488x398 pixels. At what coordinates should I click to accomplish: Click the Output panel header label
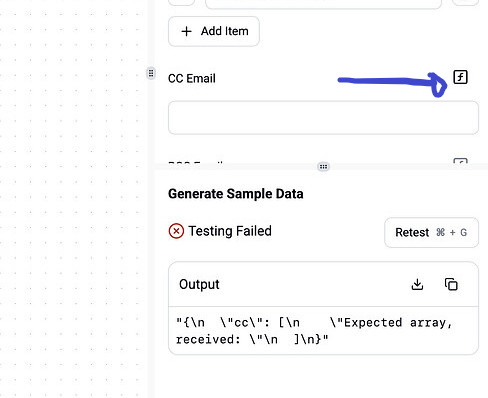pos(199,284)
